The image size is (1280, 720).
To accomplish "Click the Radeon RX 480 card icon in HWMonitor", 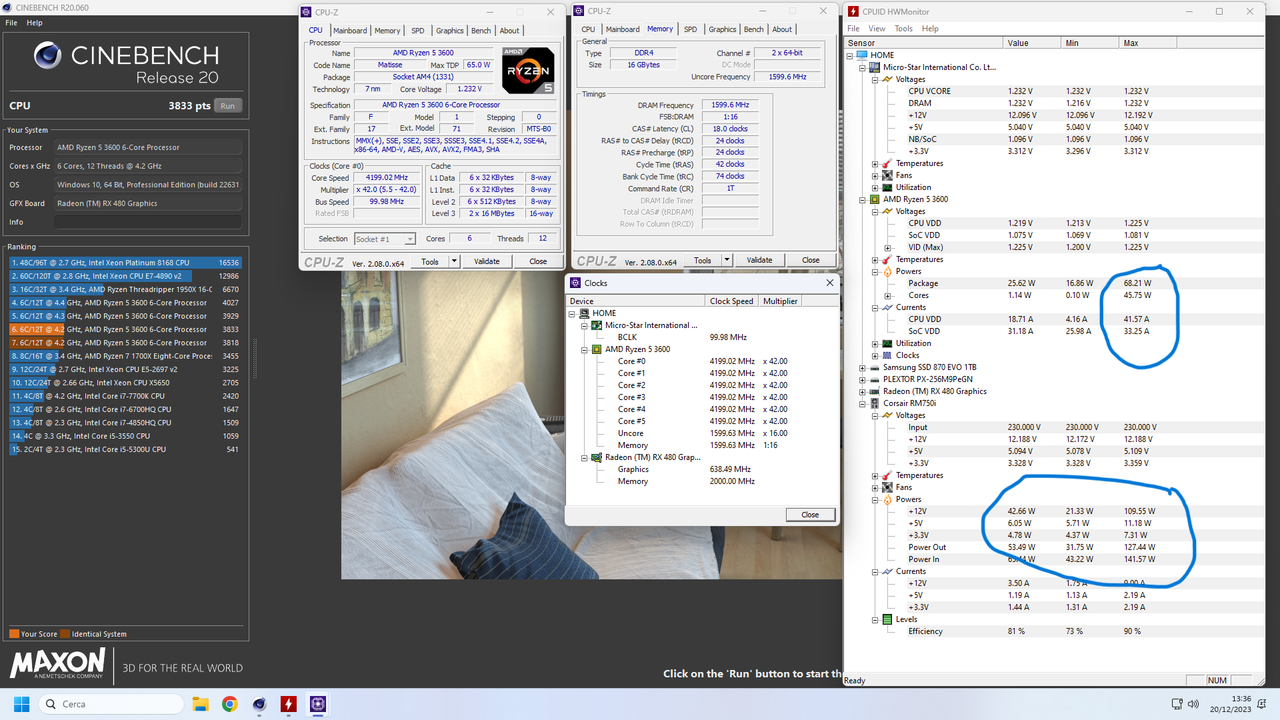I will [x=874, y=391].
